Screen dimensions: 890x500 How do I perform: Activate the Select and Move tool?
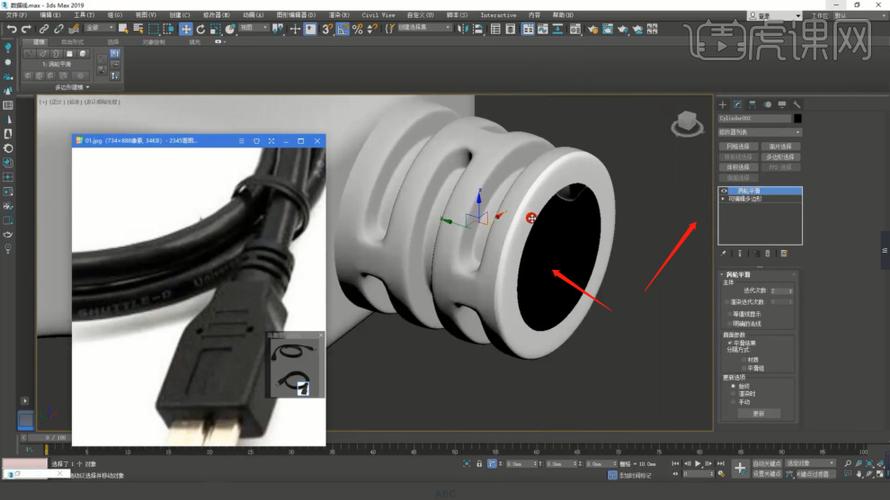point(186,29)
